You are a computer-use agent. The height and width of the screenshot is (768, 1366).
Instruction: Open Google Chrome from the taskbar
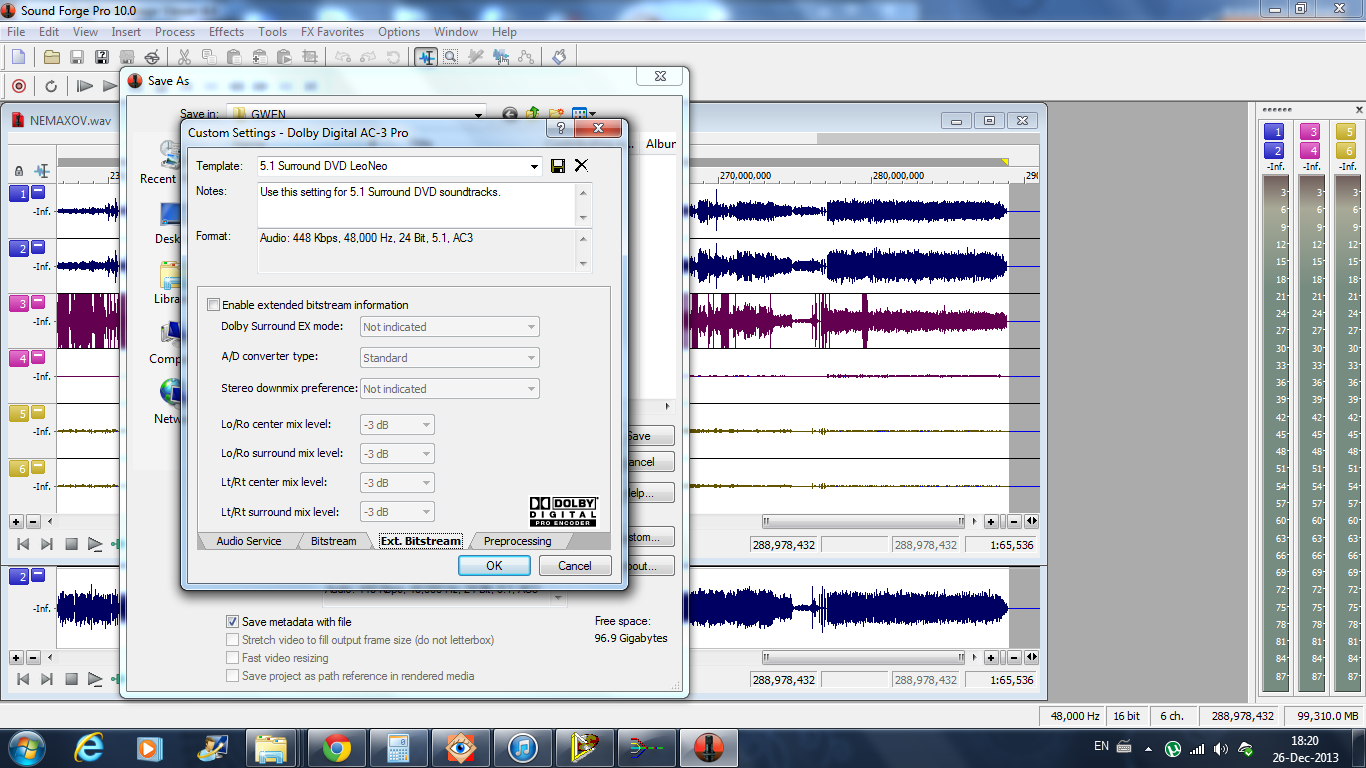[337, 747]
